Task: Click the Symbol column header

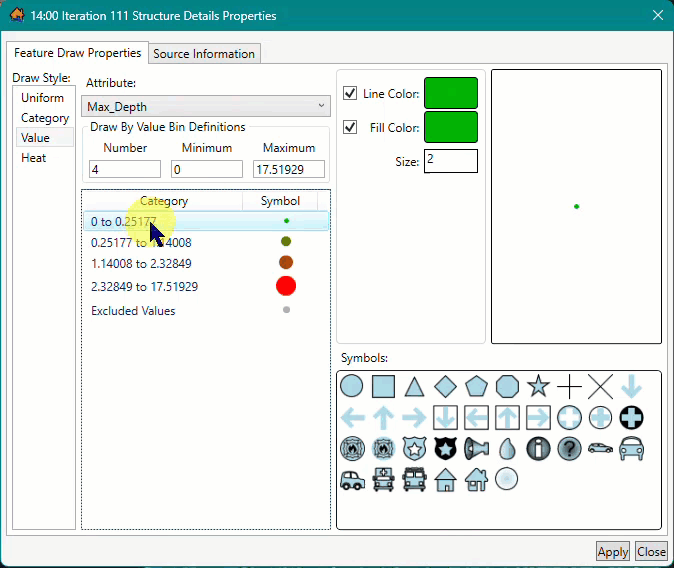Action: (280, 201)
